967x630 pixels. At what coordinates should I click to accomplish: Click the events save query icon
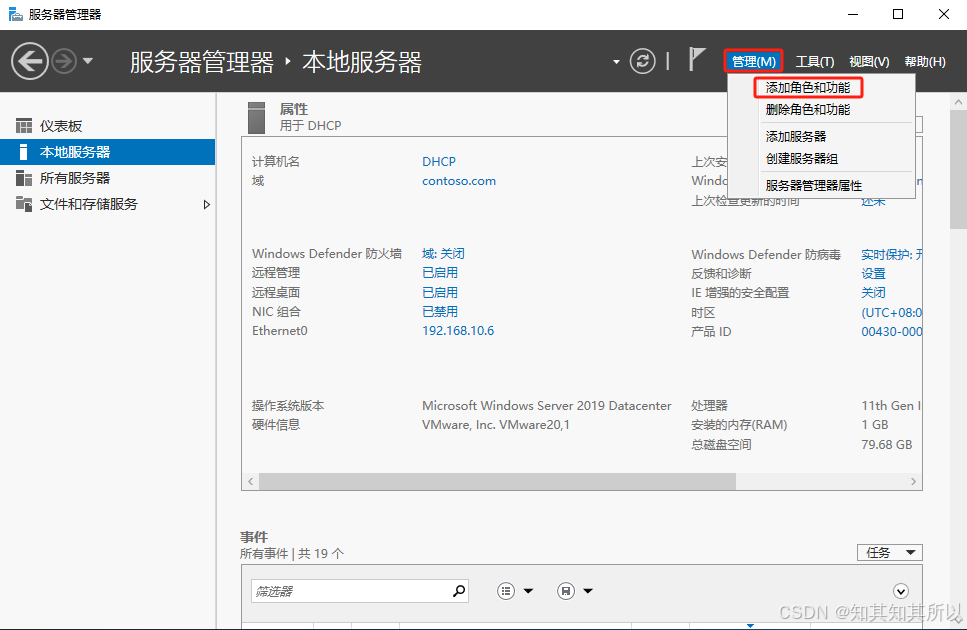(566, 591)
